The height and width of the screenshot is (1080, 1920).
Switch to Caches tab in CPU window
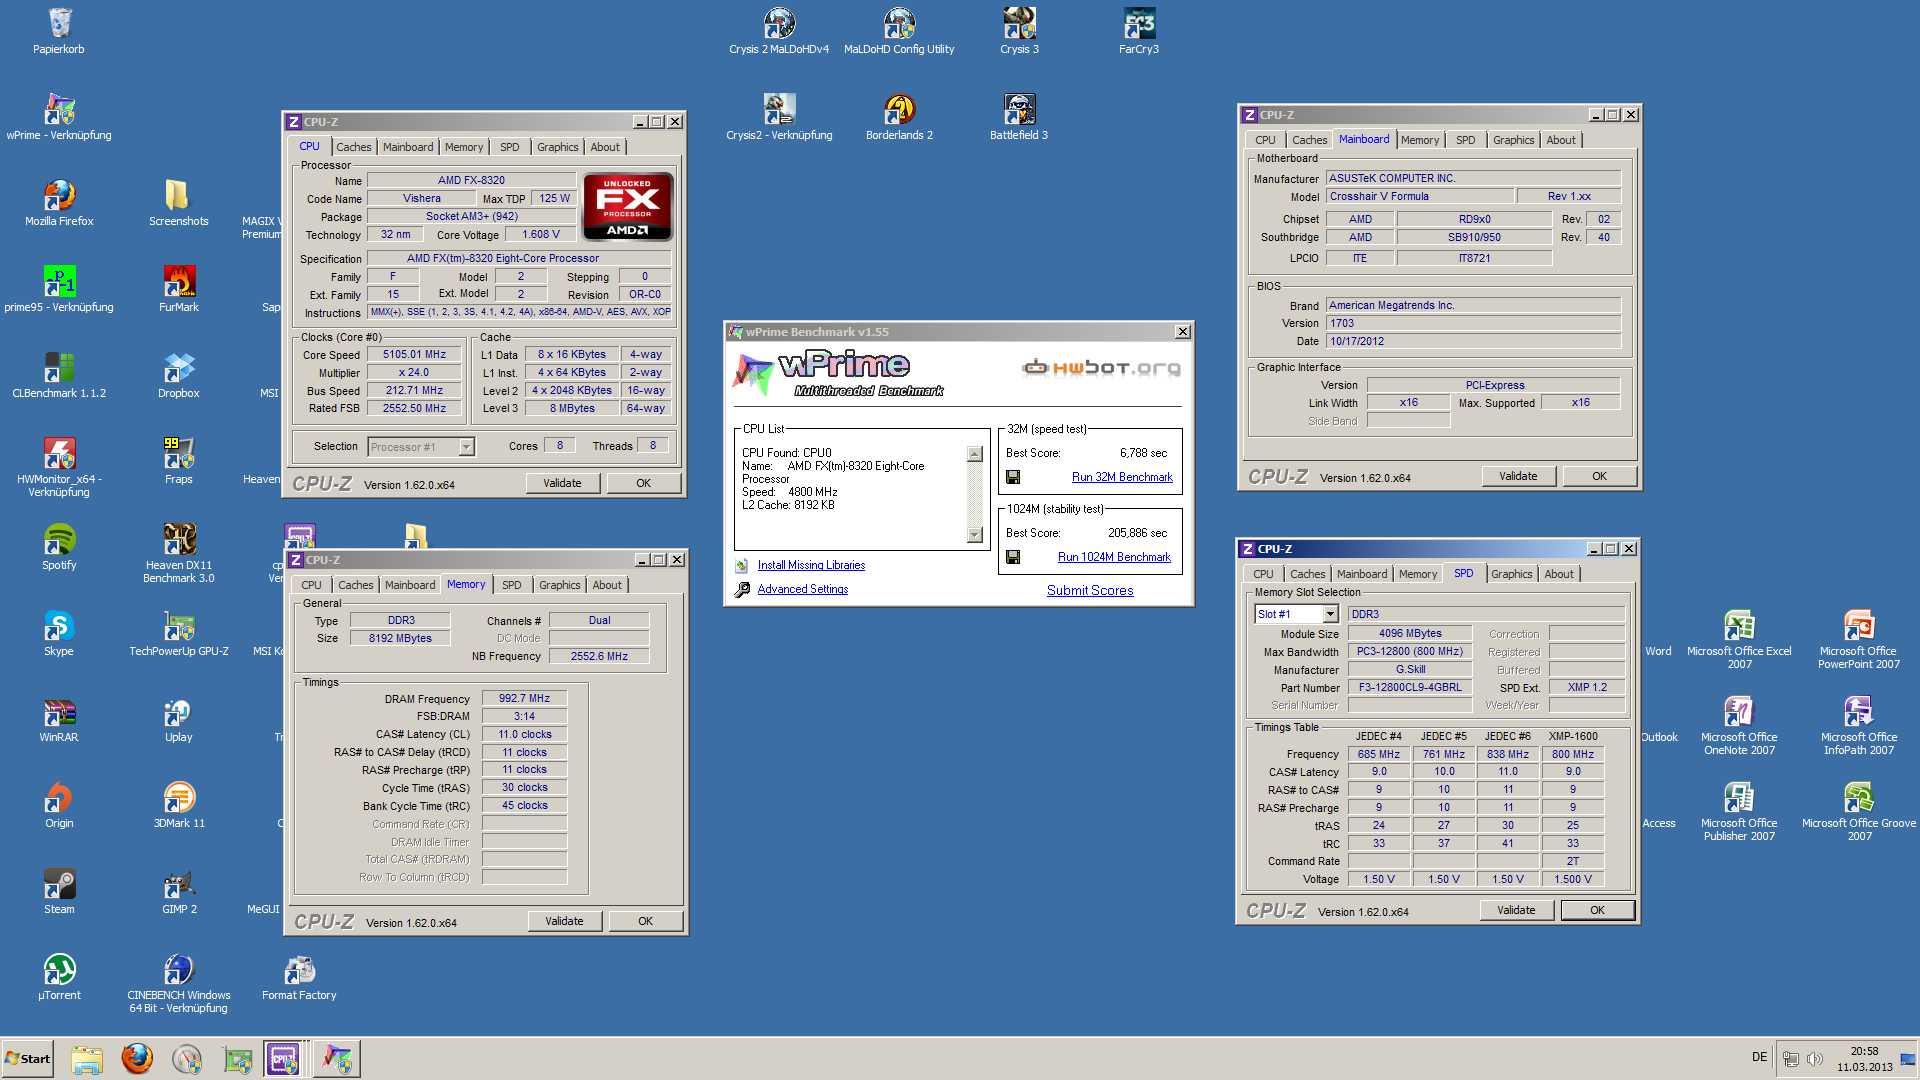pyautogui.click(x=353, y=147)
